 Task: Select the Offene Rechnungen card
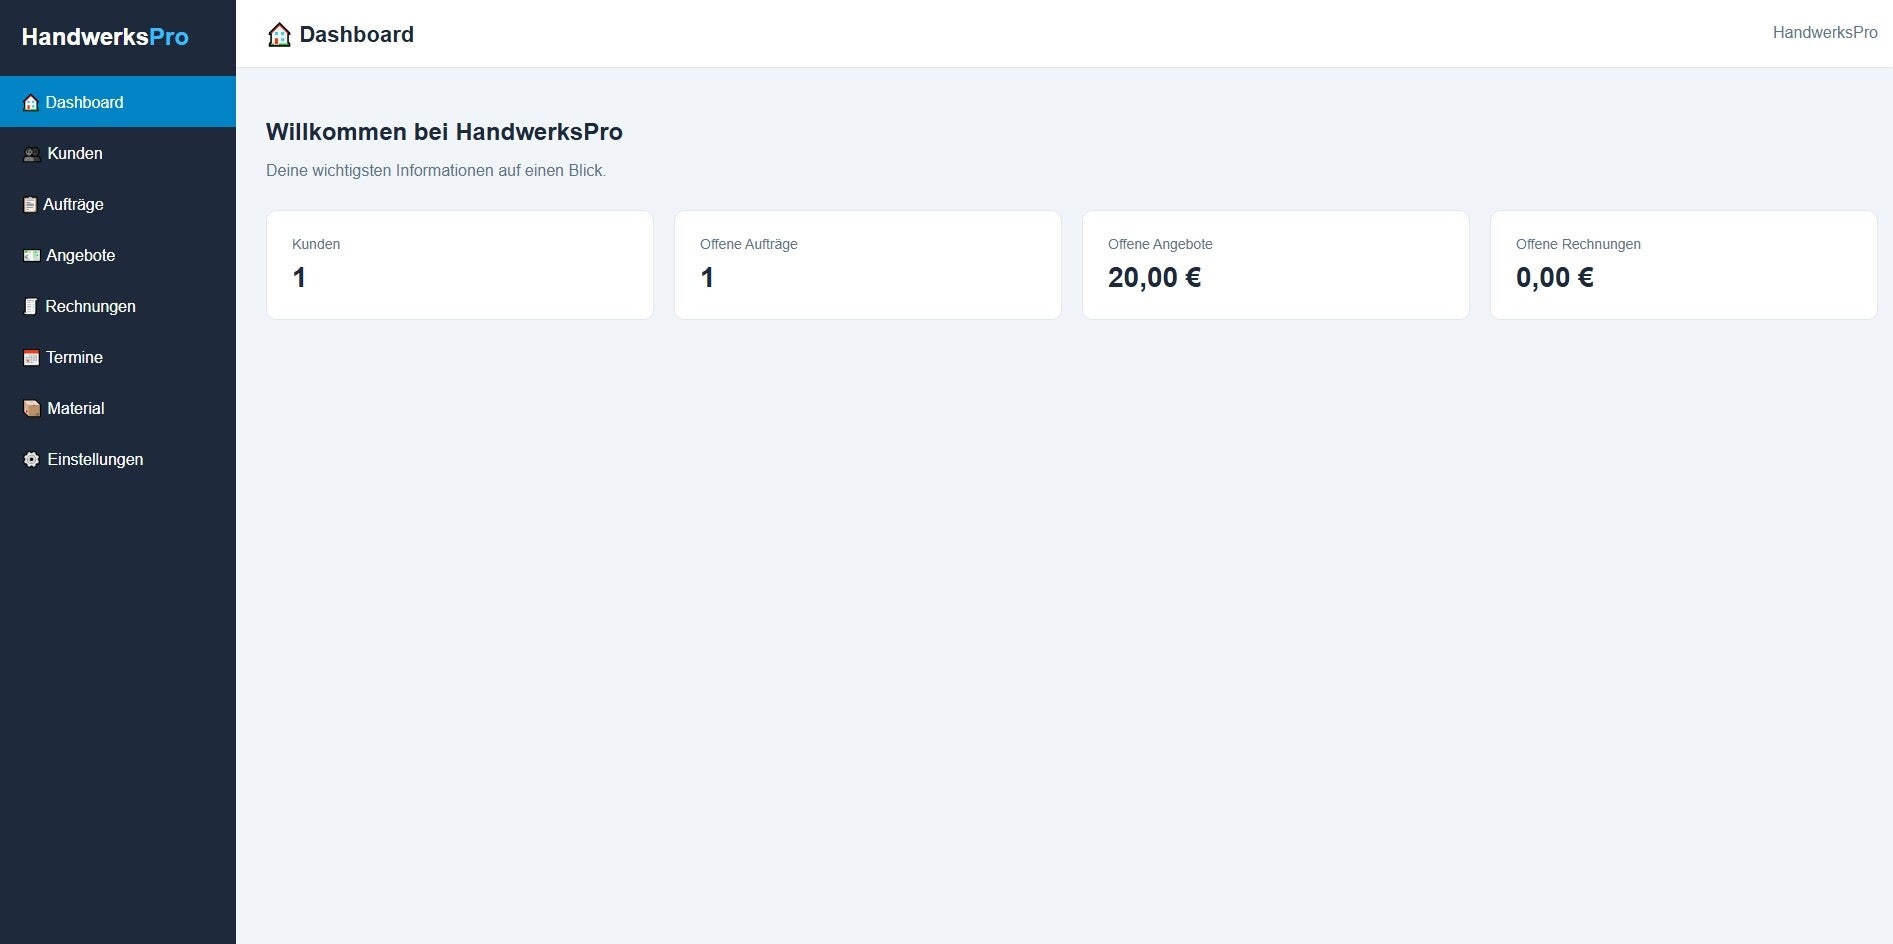point(1684,265)
